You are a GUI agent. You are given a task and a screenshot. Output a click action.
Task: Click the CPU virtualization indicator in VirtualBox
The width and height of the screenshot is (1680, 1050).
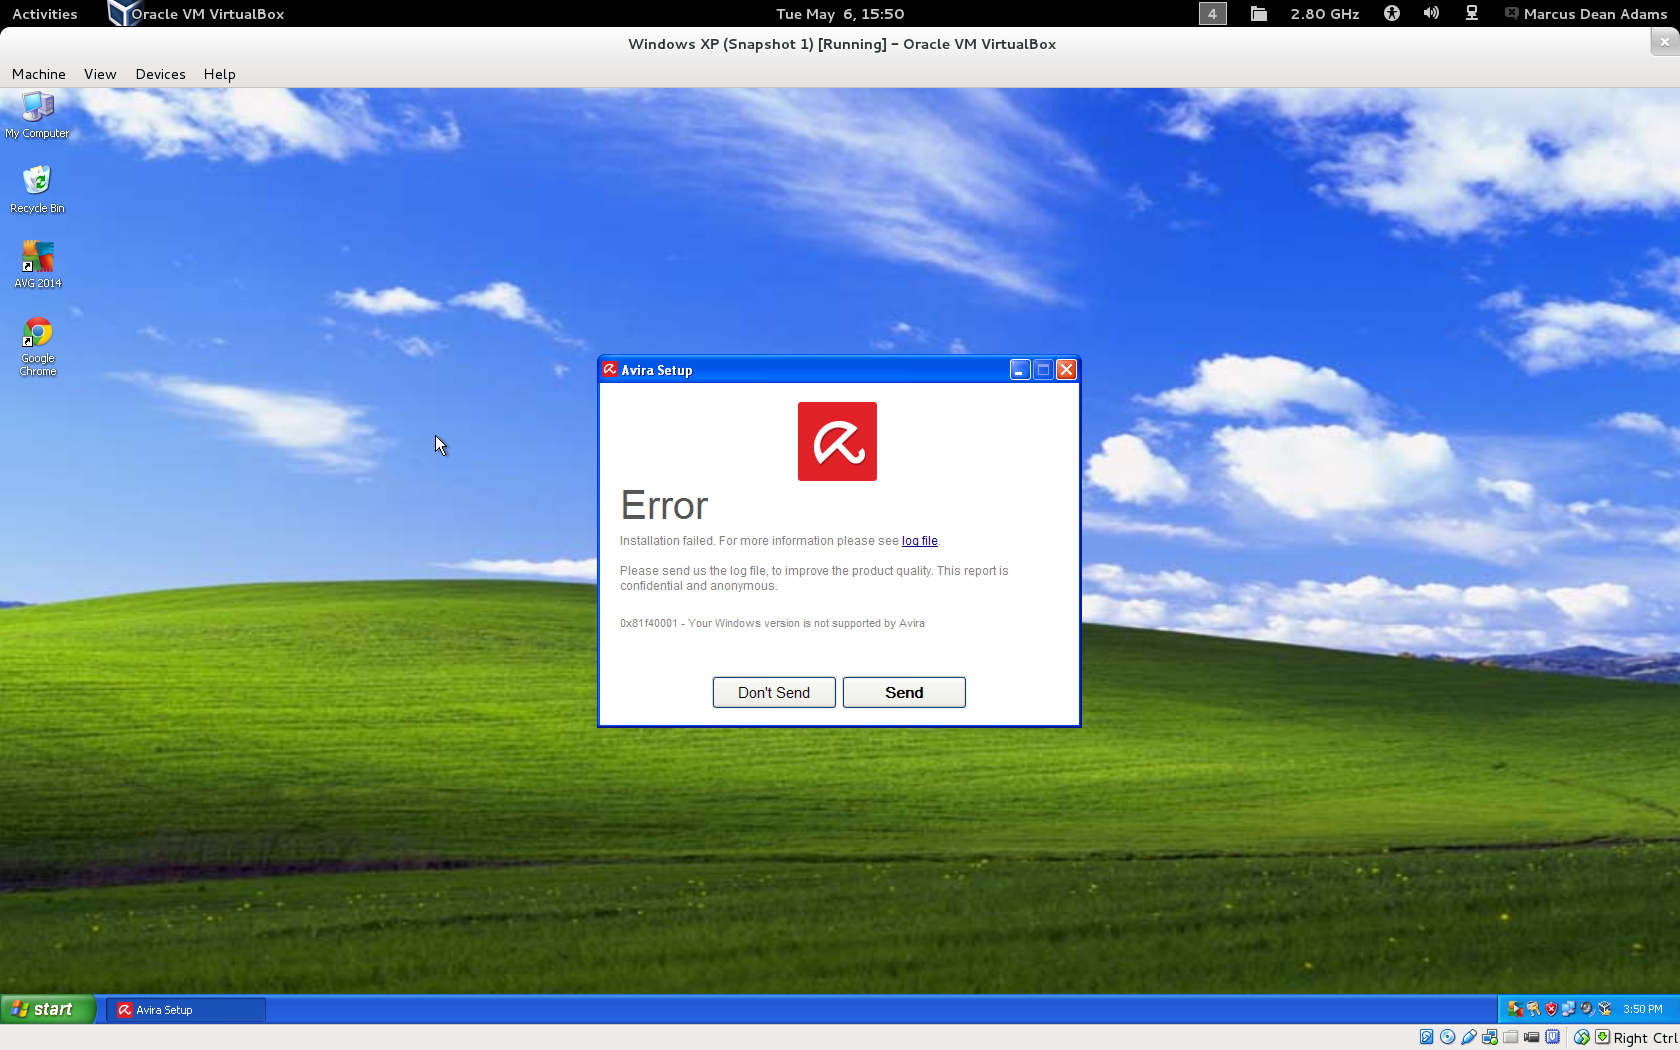pos(1553,1037)
